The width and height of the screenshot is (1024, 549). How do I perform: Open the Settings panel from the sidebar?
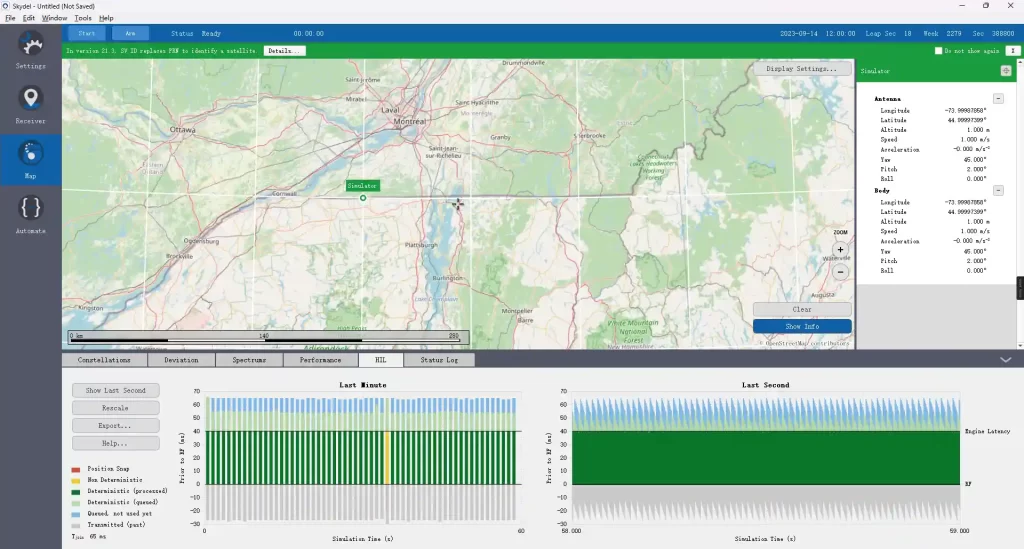coord(31,50)
